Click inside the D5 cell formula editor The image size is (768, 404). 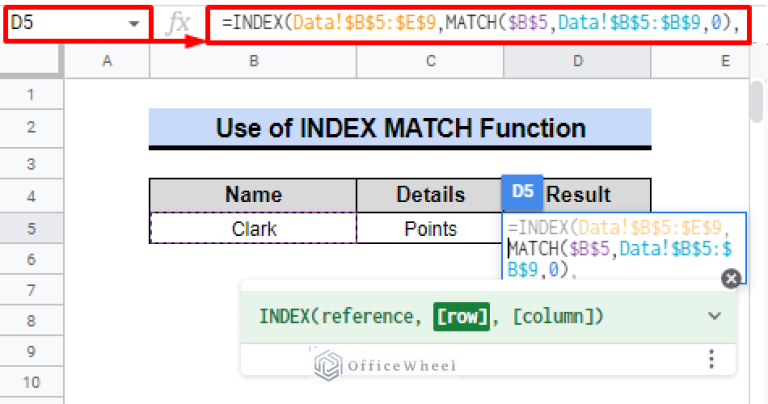624,247
